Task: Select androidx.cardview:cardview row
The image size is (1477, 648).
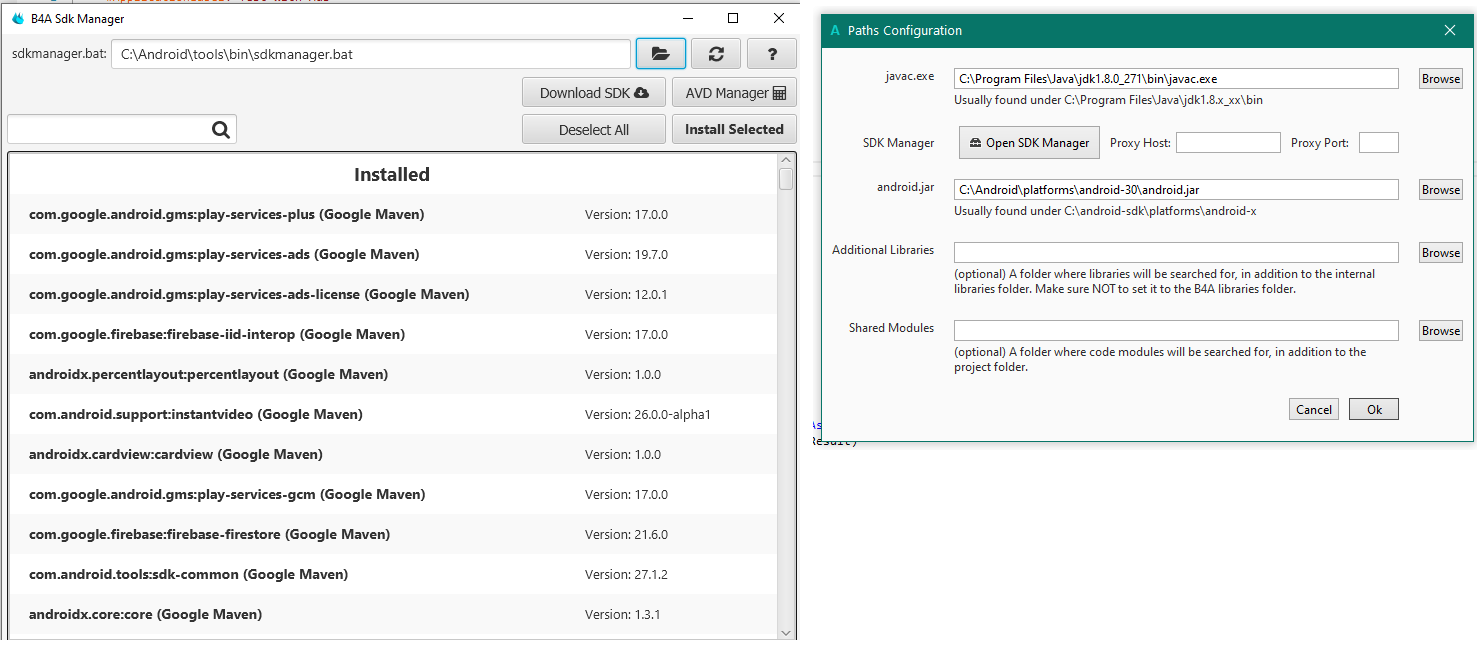Action: click(392, 454)
